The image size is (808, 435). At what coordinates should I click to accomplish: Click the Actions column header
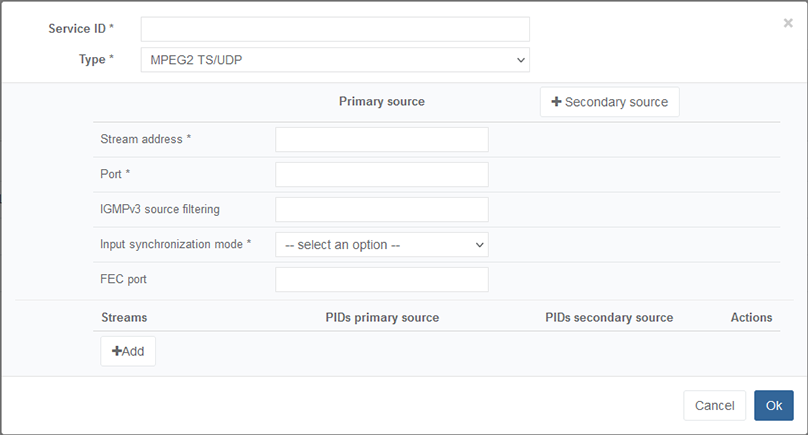tap(751, 317)
